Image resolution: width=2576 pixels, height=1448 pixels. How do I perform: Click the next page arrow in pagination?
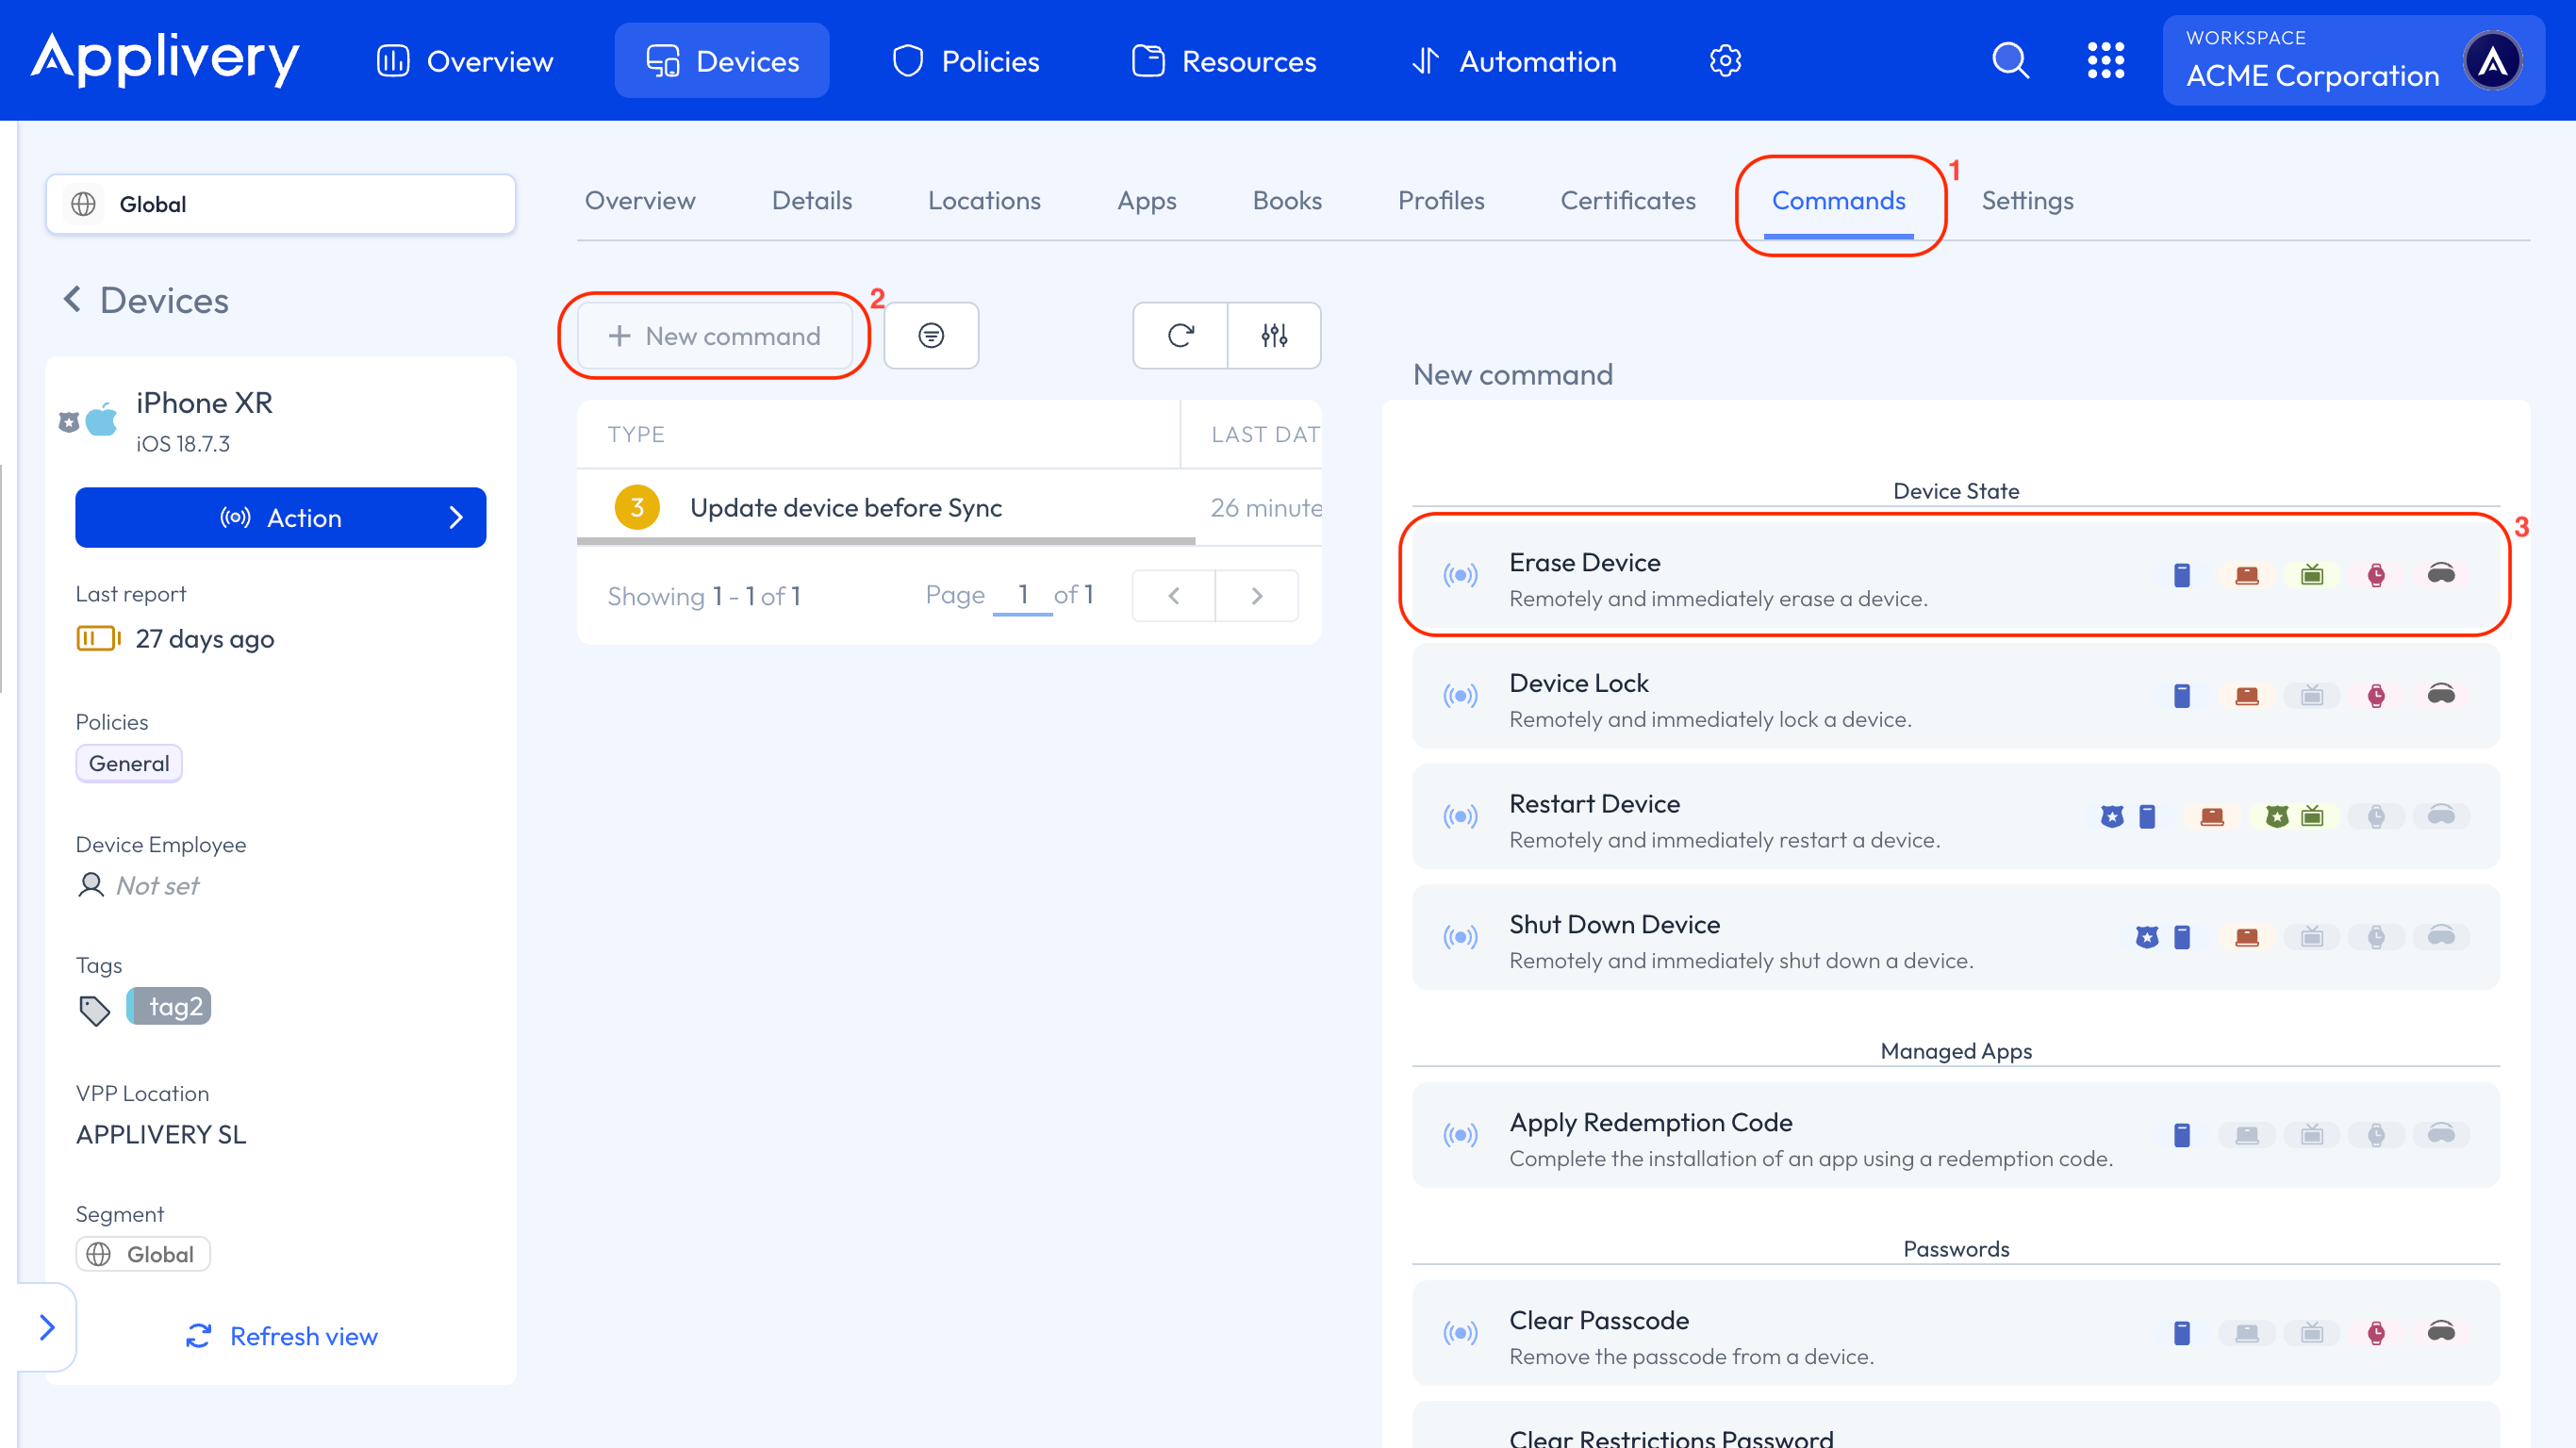tap(1257, 596)
